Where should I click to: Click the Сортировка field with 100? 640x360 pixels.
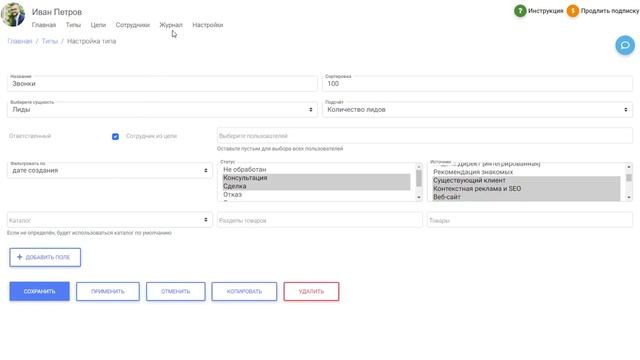pos(477,83)
